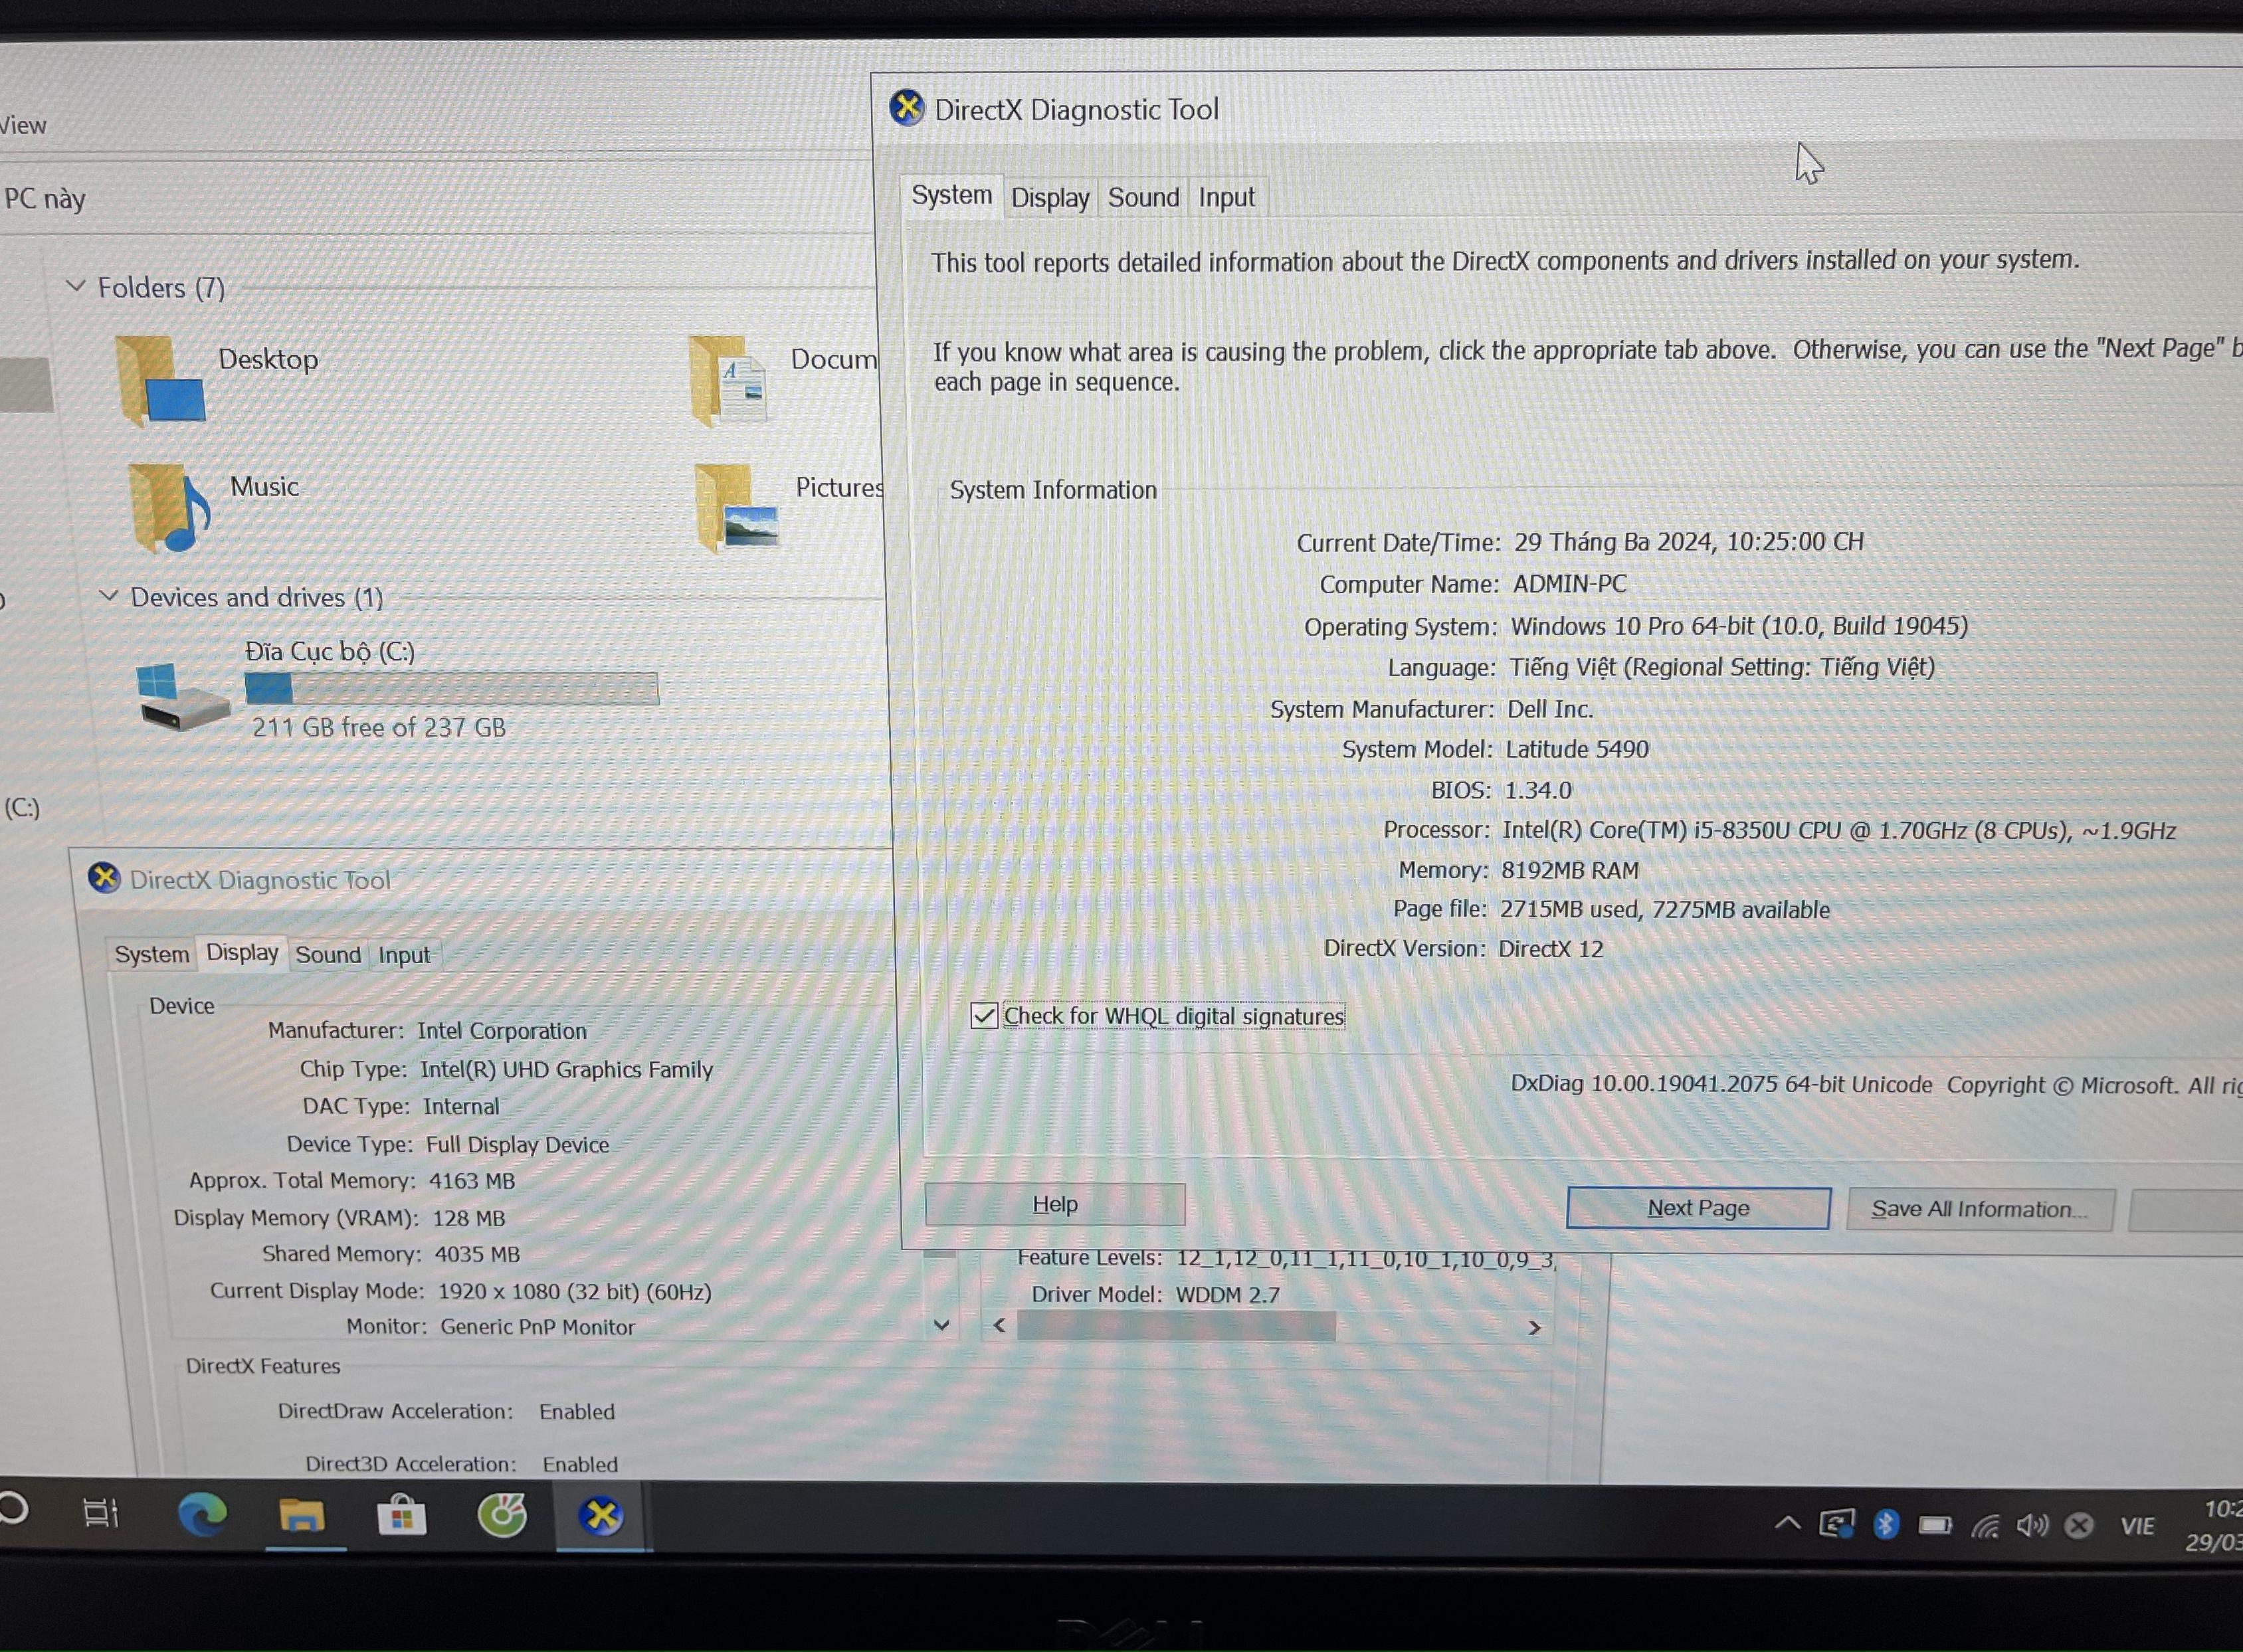Show hidden tray icons chevron
Screen dimensions: 2243x1652
pyautogui.click(x=1787, y=1524)
